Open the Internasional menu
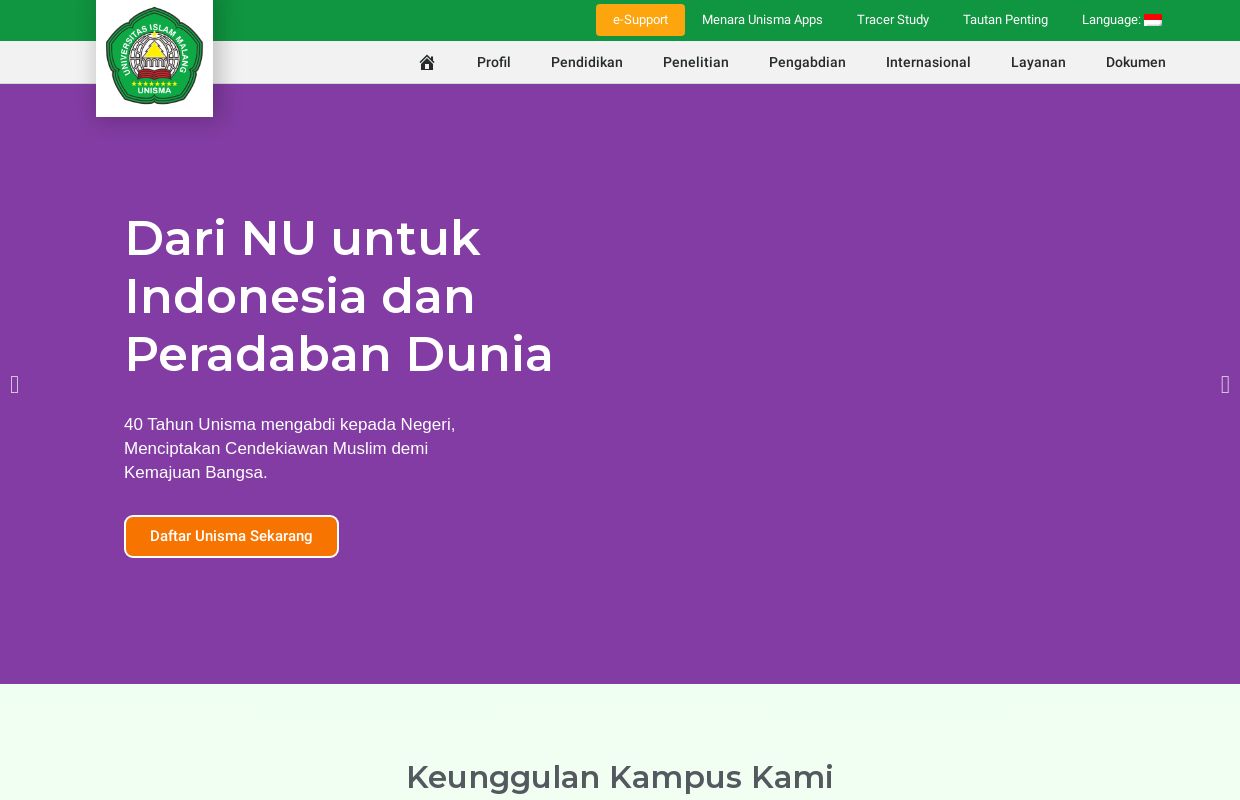This screenshot has width=1240, height=800. click(x=928, y=62)
